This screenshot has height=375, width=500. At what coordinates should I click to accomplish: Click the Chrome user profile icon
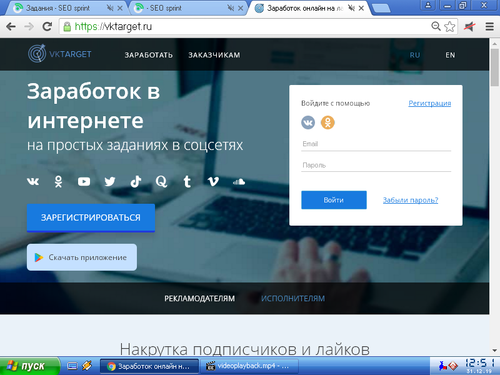(x=428, y=5)
